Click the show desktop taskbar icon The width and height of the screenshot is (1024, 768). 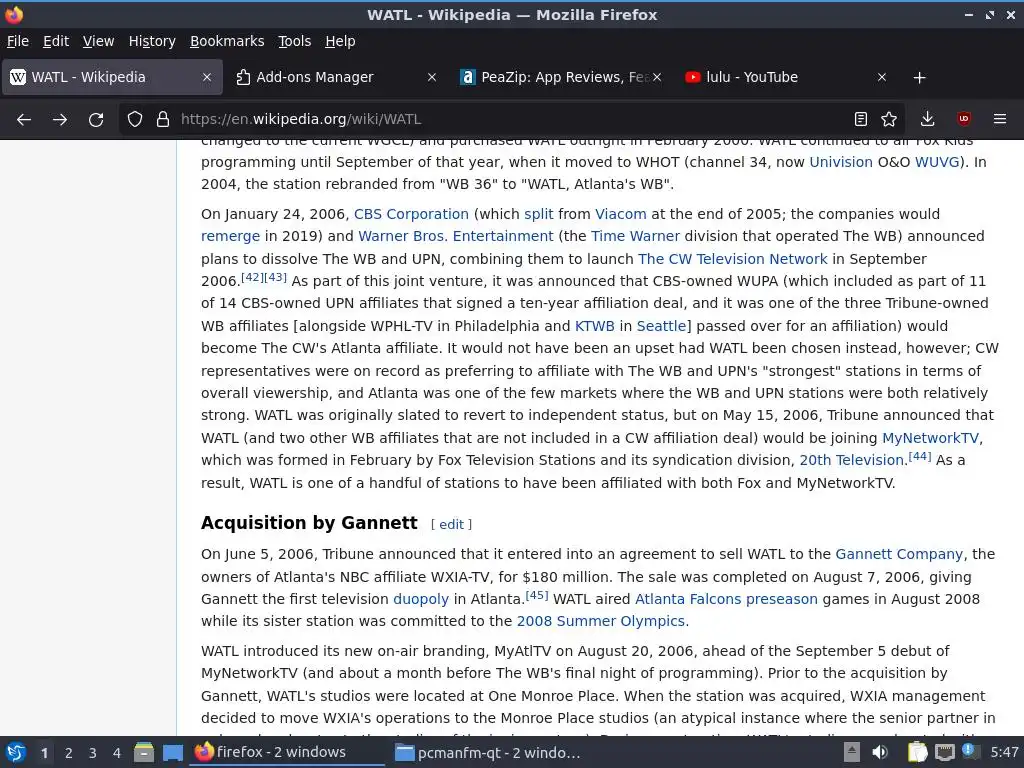pyautogui.click(x=172, y=752)
